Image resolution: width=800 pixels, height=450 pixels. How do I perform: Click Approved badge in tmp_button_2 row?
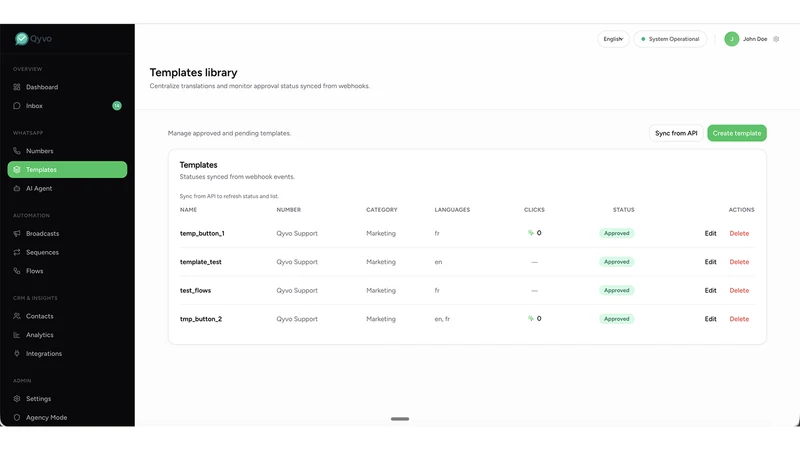point(616,319)
